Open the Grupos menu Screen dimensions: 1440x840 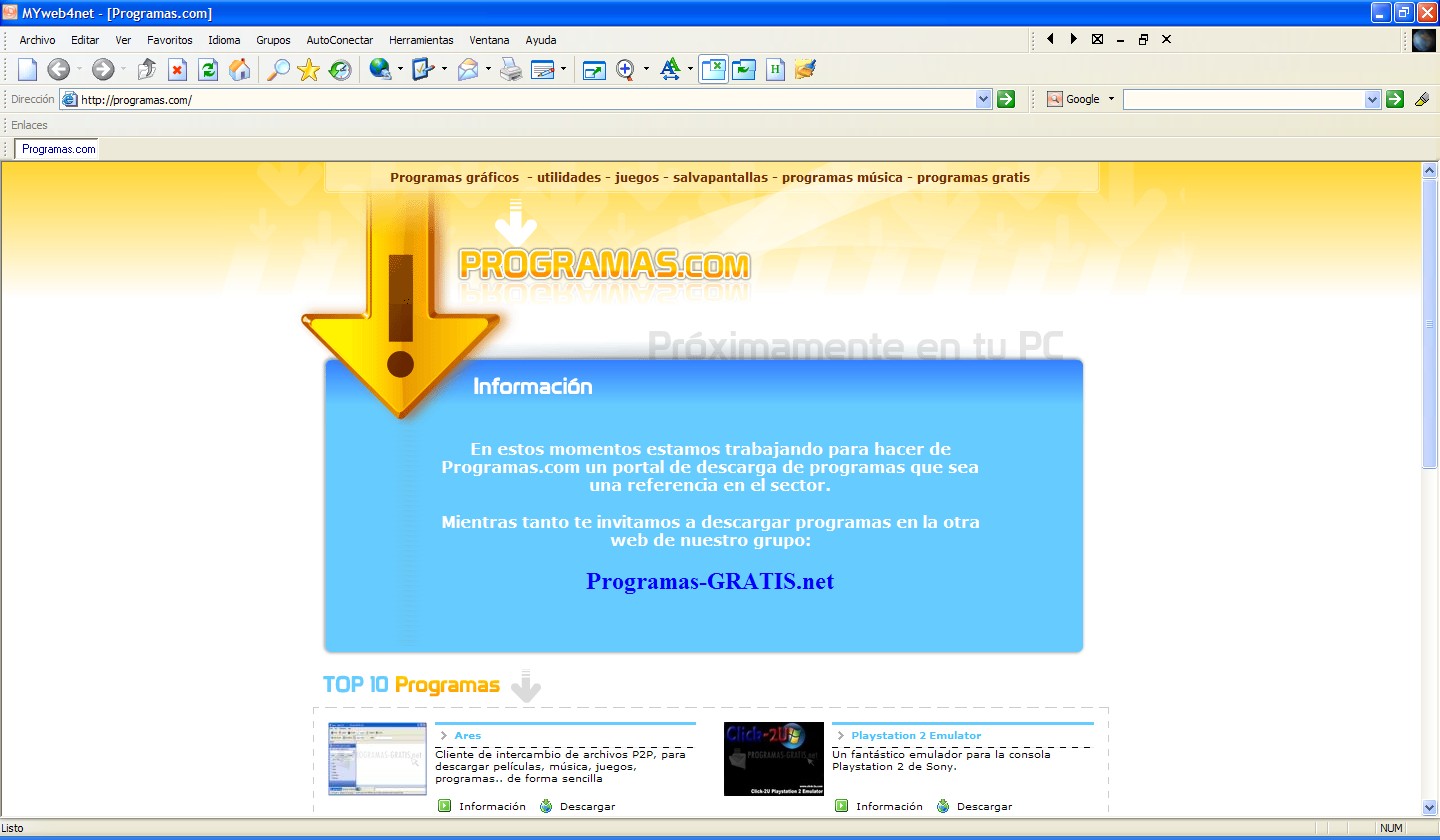click(273, 40)
